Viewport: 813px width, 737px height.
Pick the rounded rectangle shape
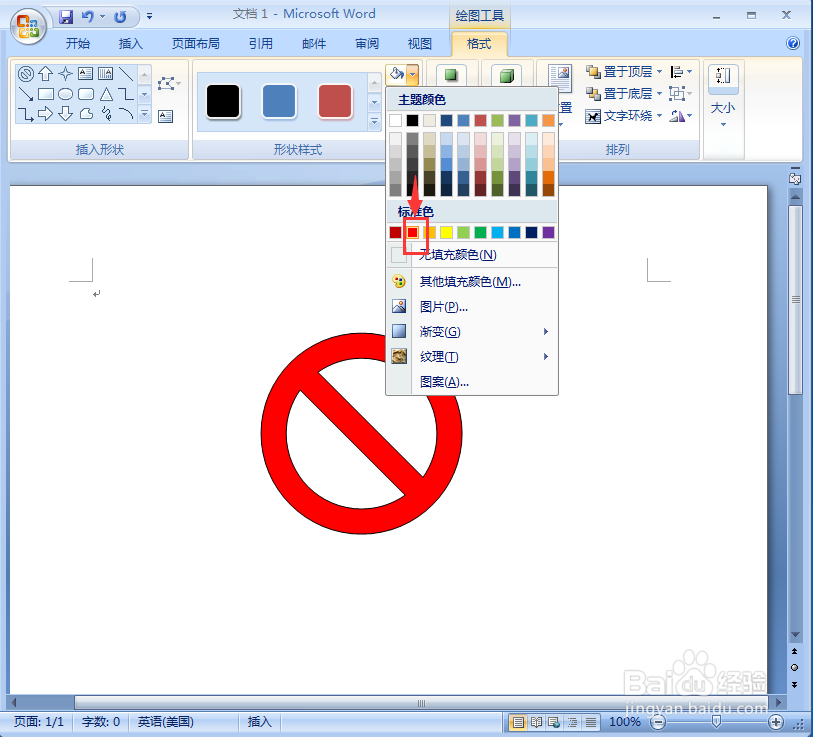coord(86,94)
